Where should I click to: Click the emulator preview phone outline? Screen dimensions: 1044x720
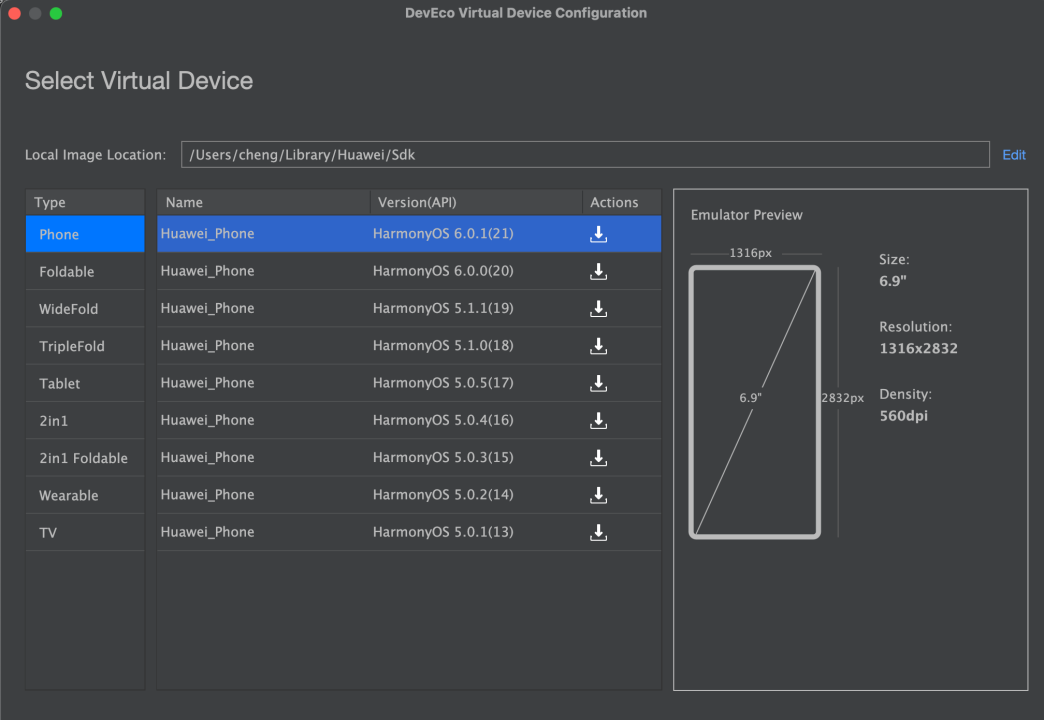click(754, 402)
